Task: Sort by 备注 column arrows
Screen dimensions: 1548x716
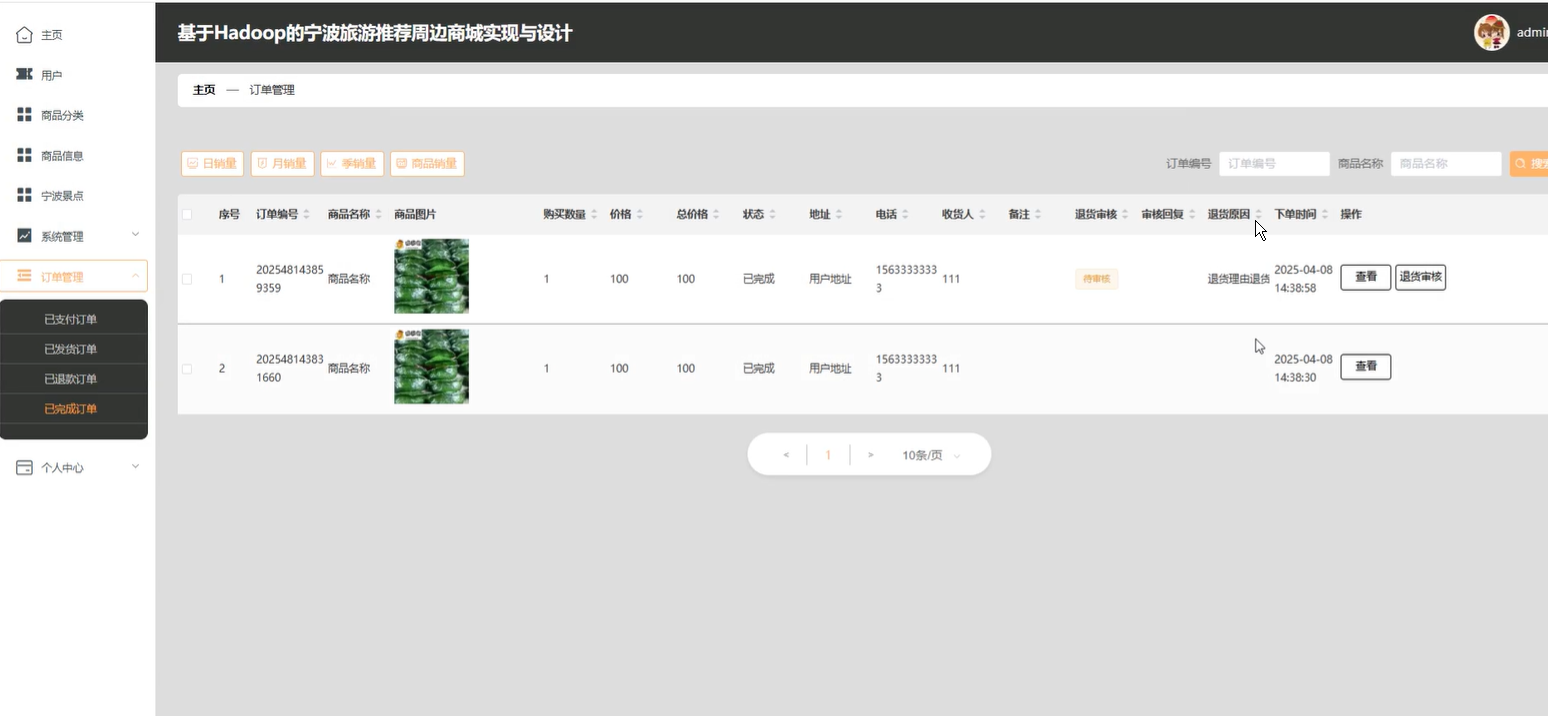Action: [x=1038, y=215]
